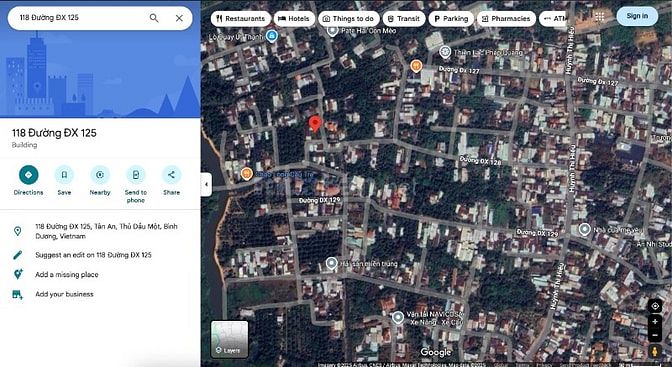Zoom out with the minus button
The height and width of the screenshot is (367, 672).
[655, 335]
